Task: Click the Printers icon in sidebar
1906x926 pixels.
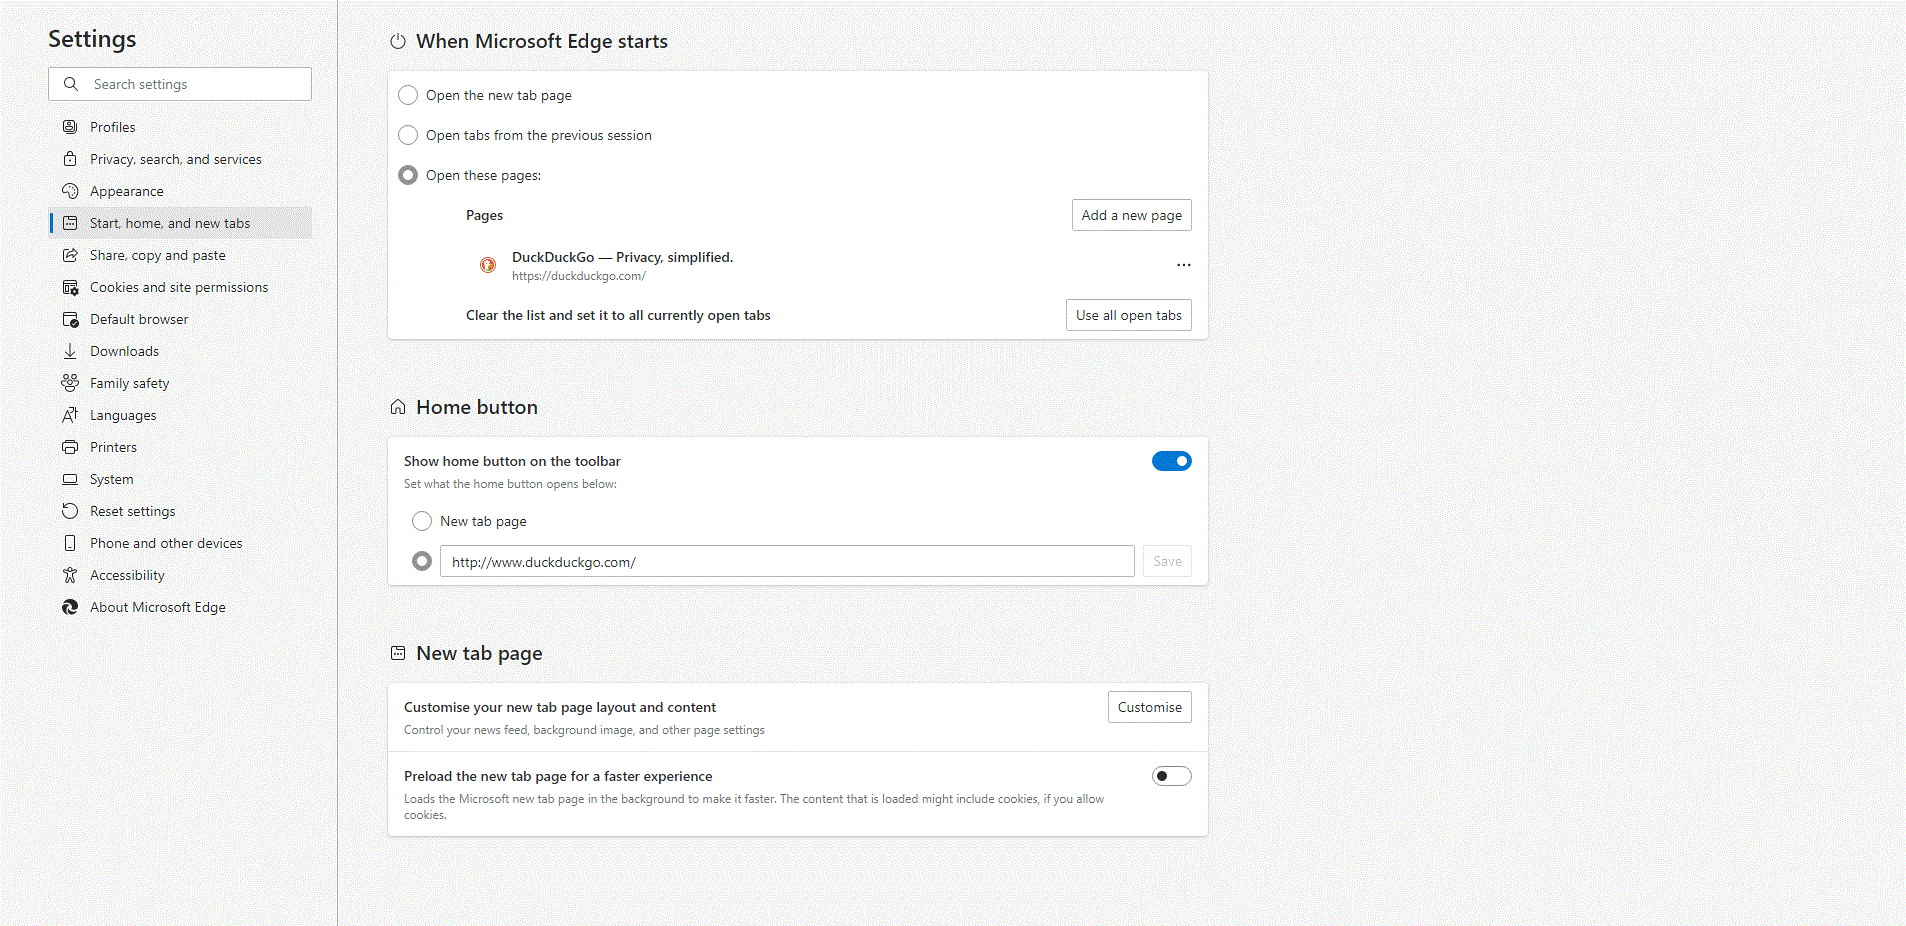Action: [x=70, y=447]
